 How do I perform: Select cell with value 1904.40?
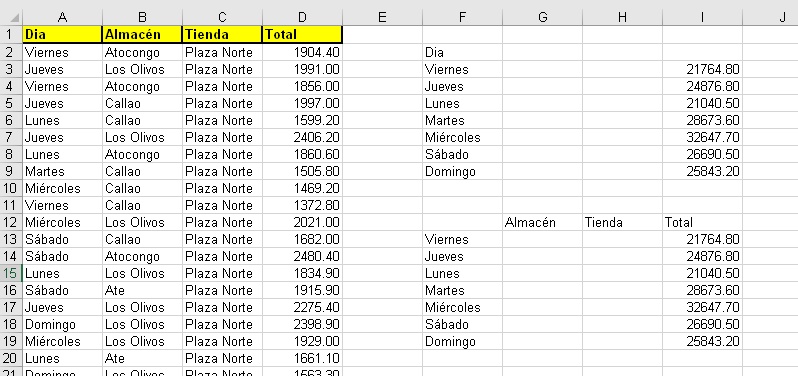302,52
